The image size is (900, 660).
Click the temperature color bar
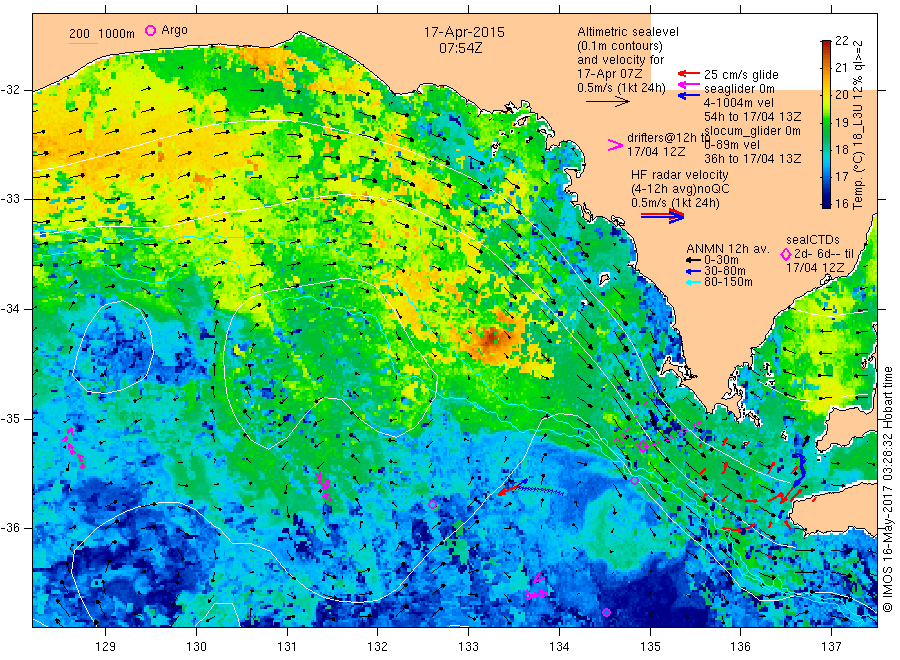[826, 123]
